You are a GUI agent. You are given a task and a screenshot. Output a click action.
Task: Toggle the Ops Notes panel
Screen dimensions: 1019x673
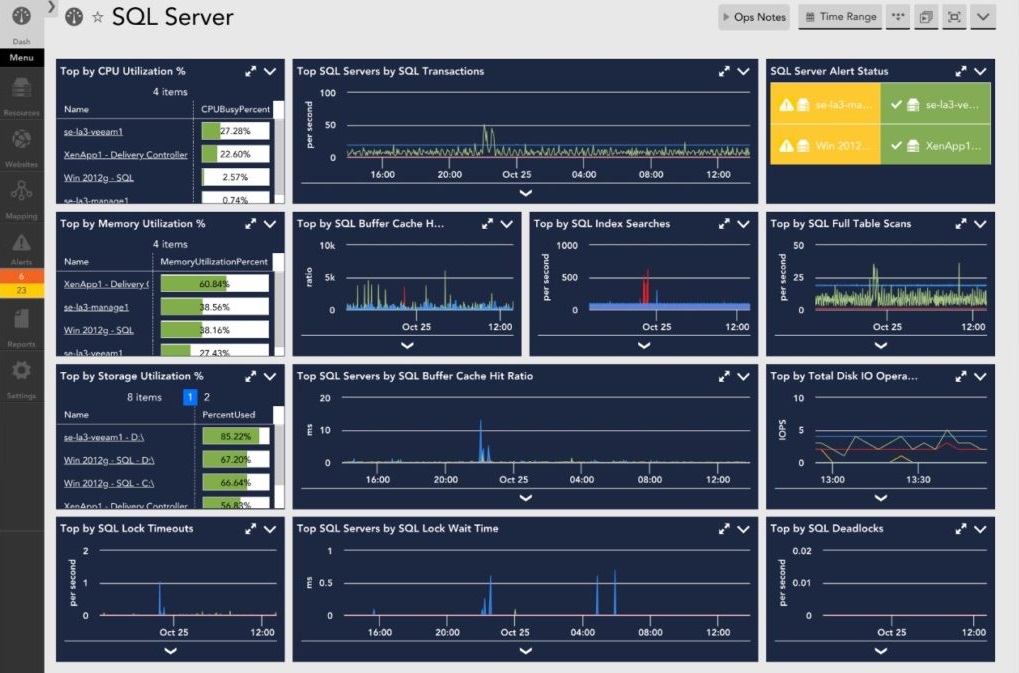(x=754, y=17)
